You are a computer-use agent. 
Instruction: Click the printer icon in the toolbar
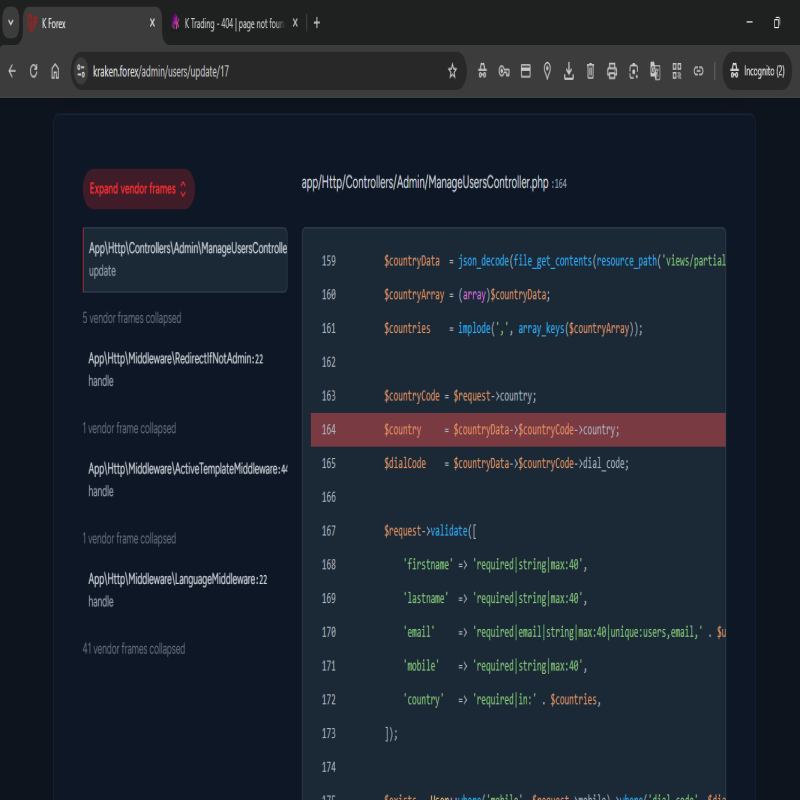[612, 71]
